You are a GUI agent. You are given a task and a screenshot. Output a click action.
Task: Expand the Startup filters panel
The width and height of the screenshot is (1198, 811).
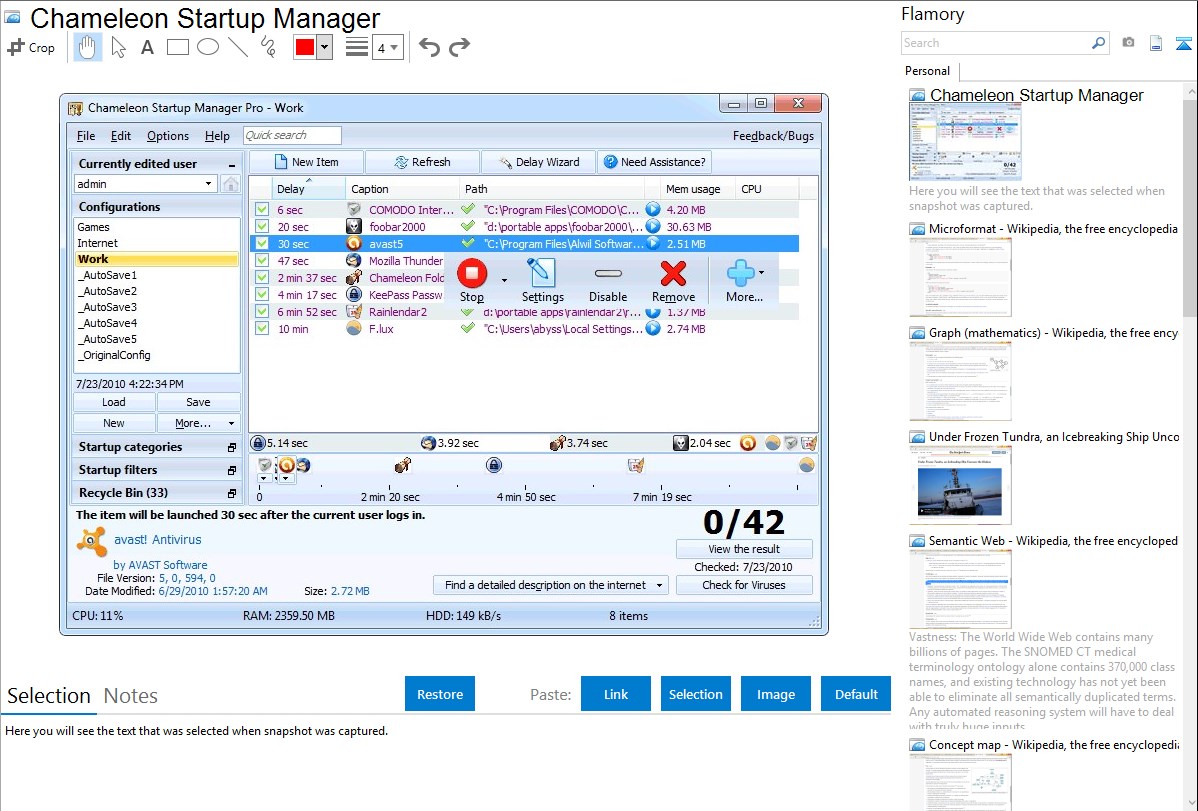(x=232, y=470)
